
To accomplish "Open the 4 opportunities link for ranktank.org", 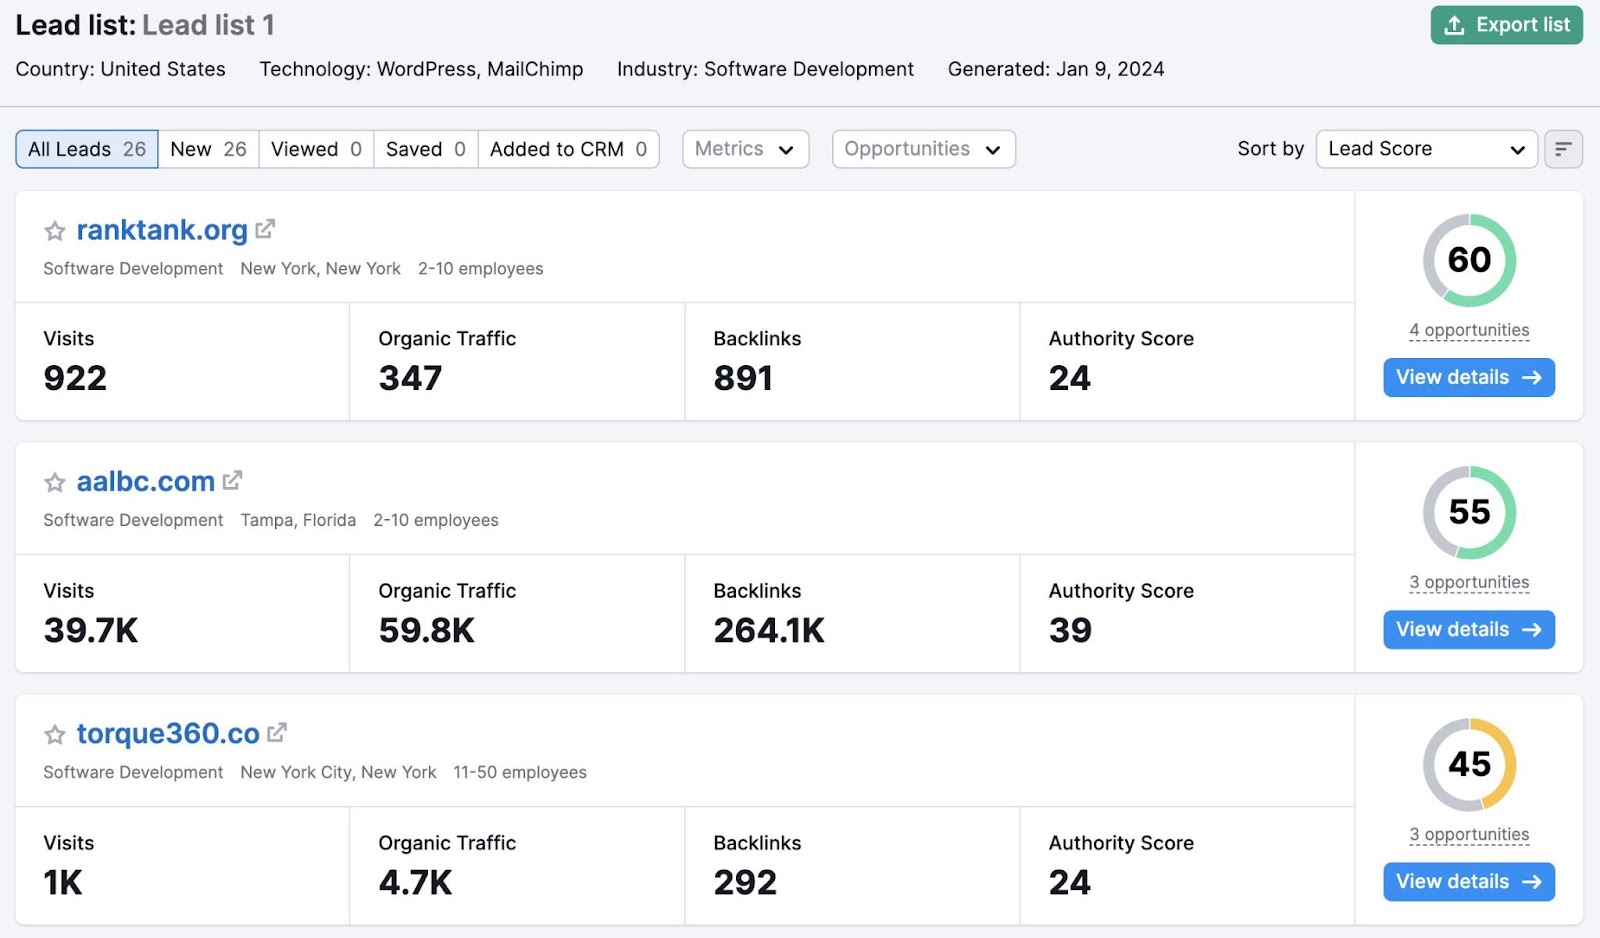I will click(x=1469, y=330).
